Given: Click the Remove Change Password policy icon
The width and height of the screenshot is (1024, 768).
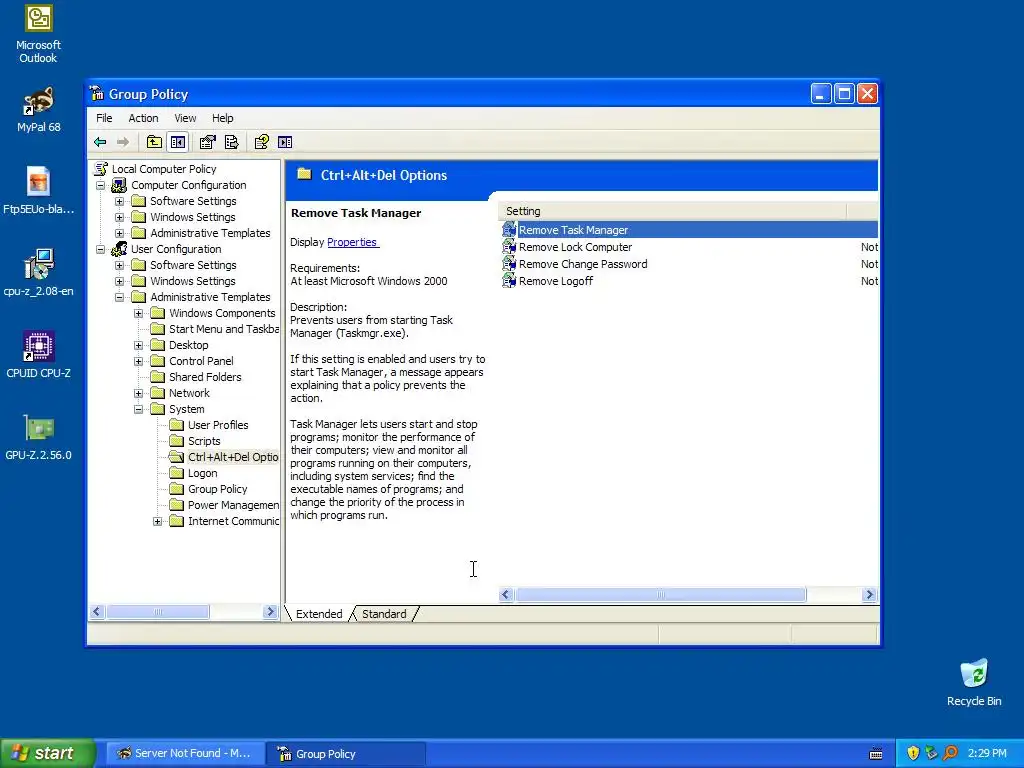Looking at the screenshot, I should point(509,264).
